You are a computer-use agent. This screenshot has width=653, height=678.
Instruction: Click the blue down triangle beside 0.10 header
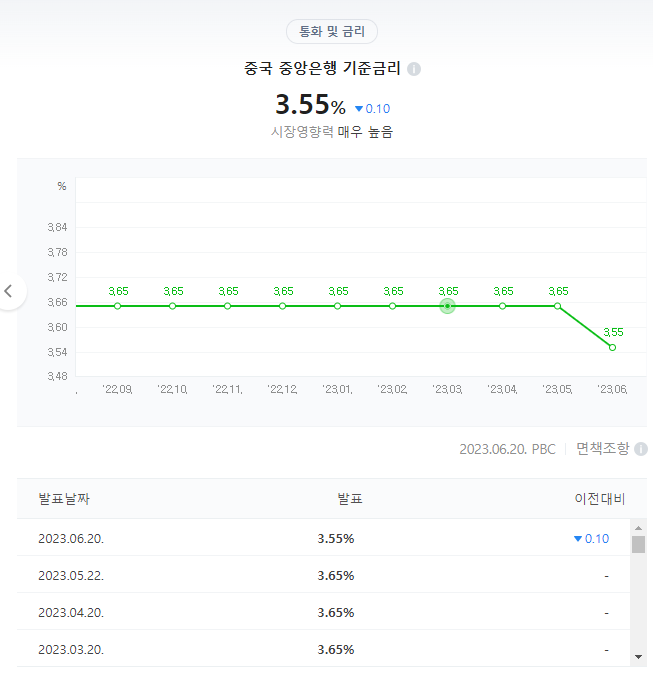point(359,109)
